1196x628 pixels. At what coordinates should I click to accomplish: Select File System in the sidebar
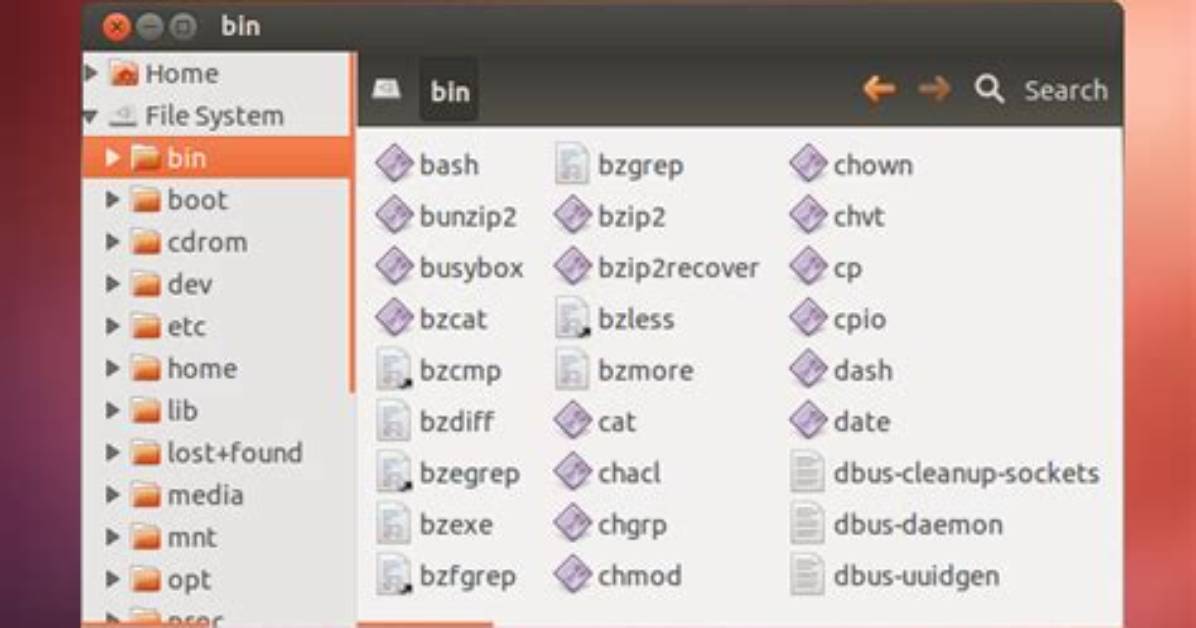pyautogui.click(x=214, y=116)
